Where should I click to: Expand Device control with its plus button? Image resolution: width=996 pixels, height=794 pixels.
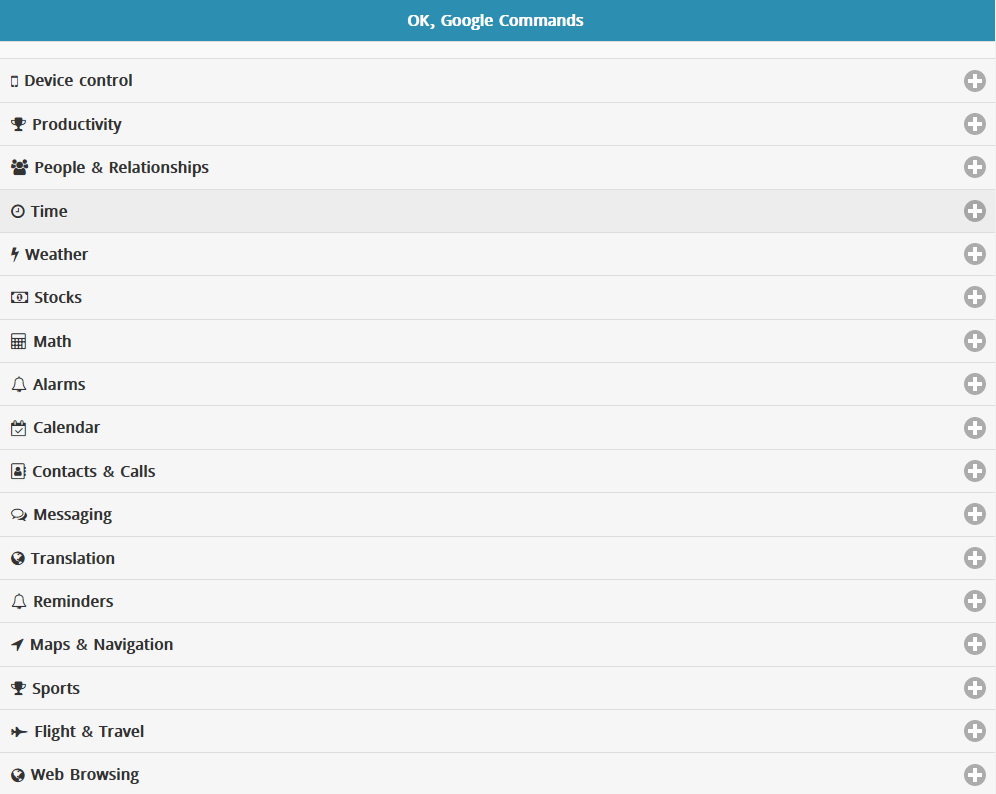coord(974,81)
